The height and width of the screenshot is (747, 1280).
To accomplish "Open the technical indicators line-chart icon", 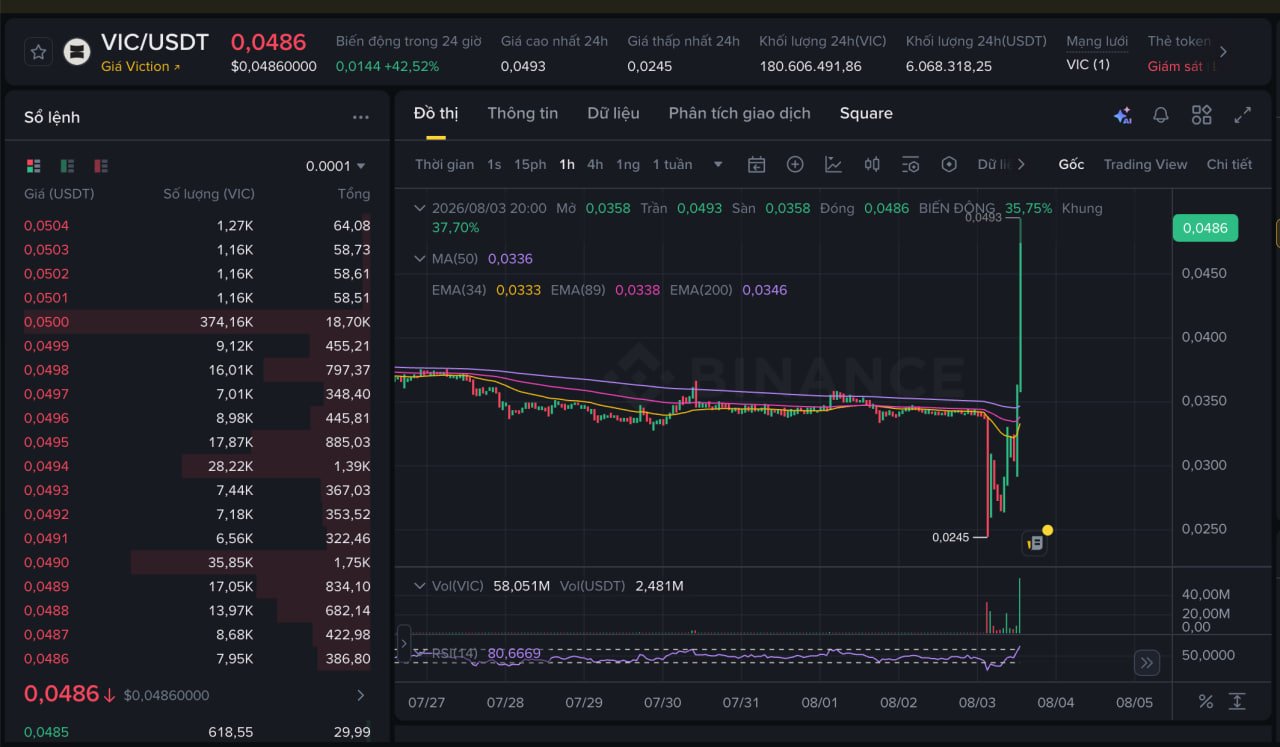I will [x=833, y=165].
